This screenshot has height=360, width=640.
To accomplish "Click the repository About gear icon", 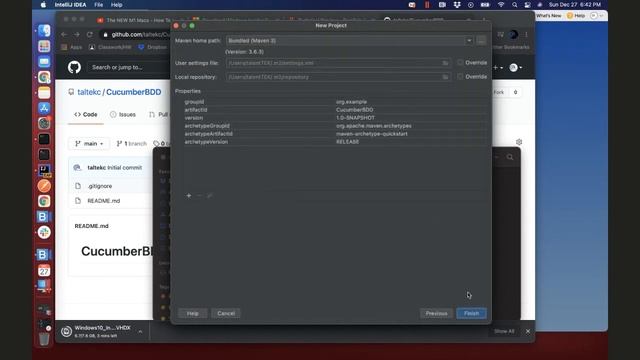I will click(x=519, y=142).
